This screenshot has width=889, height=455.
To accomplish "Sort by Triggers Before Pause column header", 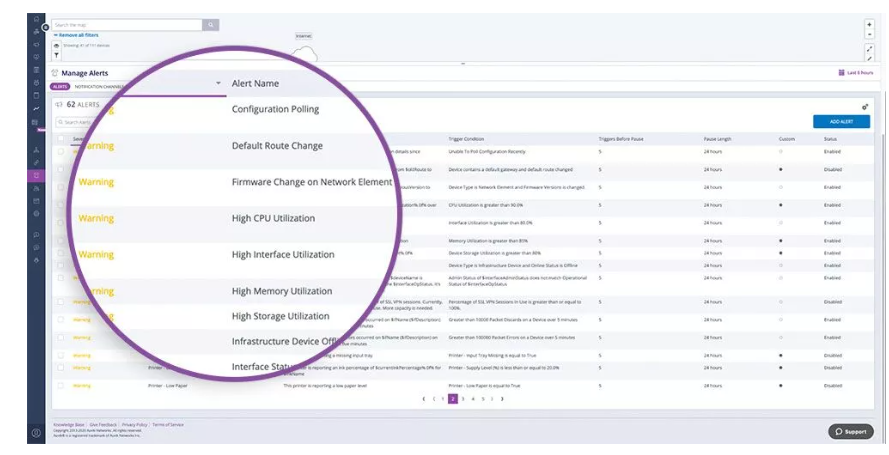I will (x=621, y=139).
